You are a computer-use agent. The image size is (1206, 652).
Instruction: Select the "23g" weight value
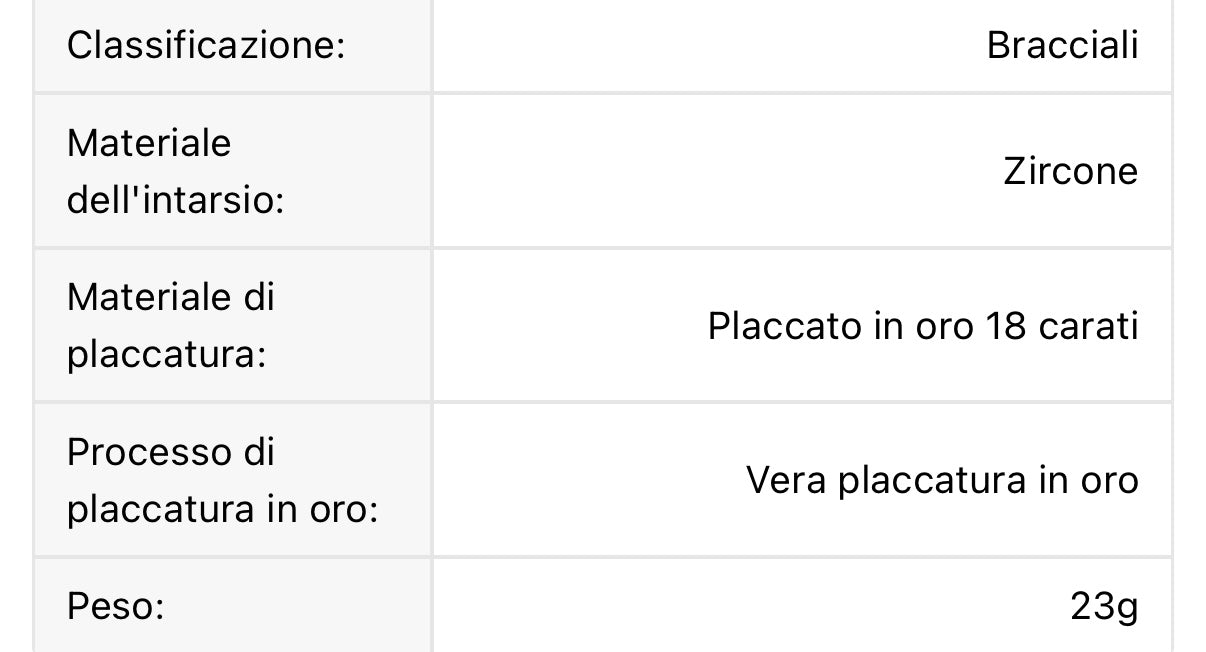1103,606
